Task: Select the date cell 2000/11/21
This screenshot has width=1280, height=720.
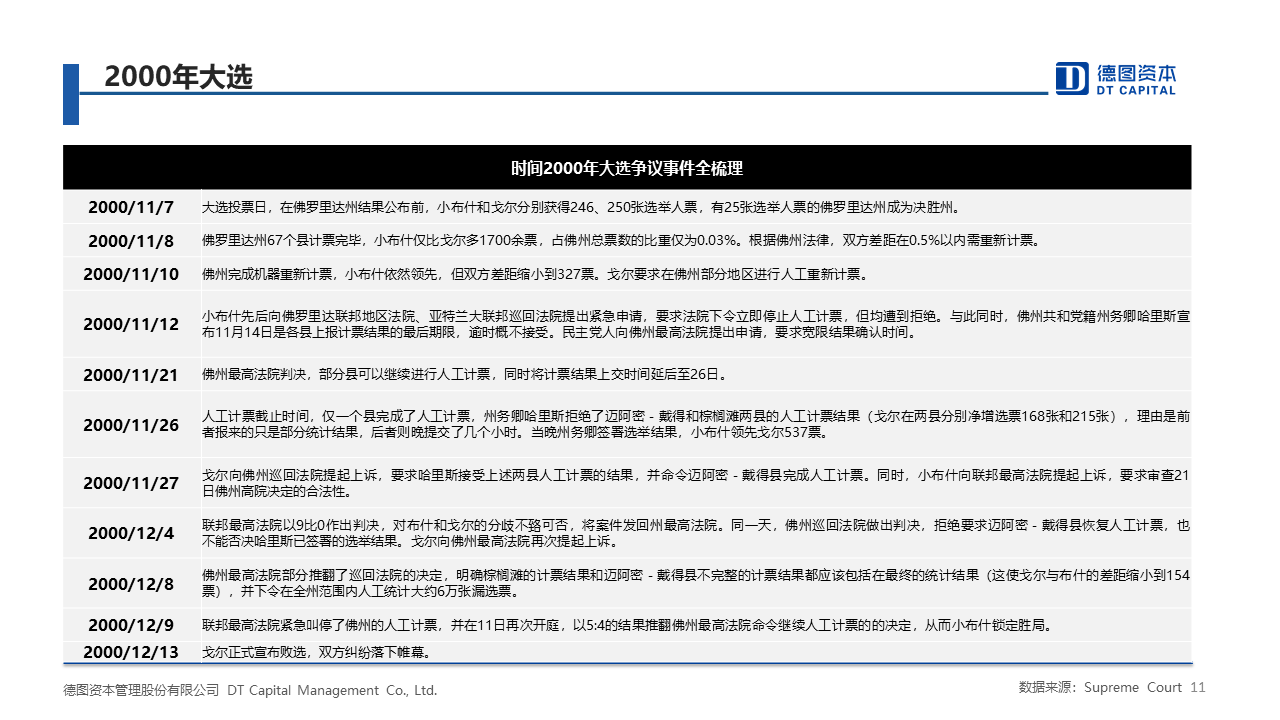Action: coord(131,375)
